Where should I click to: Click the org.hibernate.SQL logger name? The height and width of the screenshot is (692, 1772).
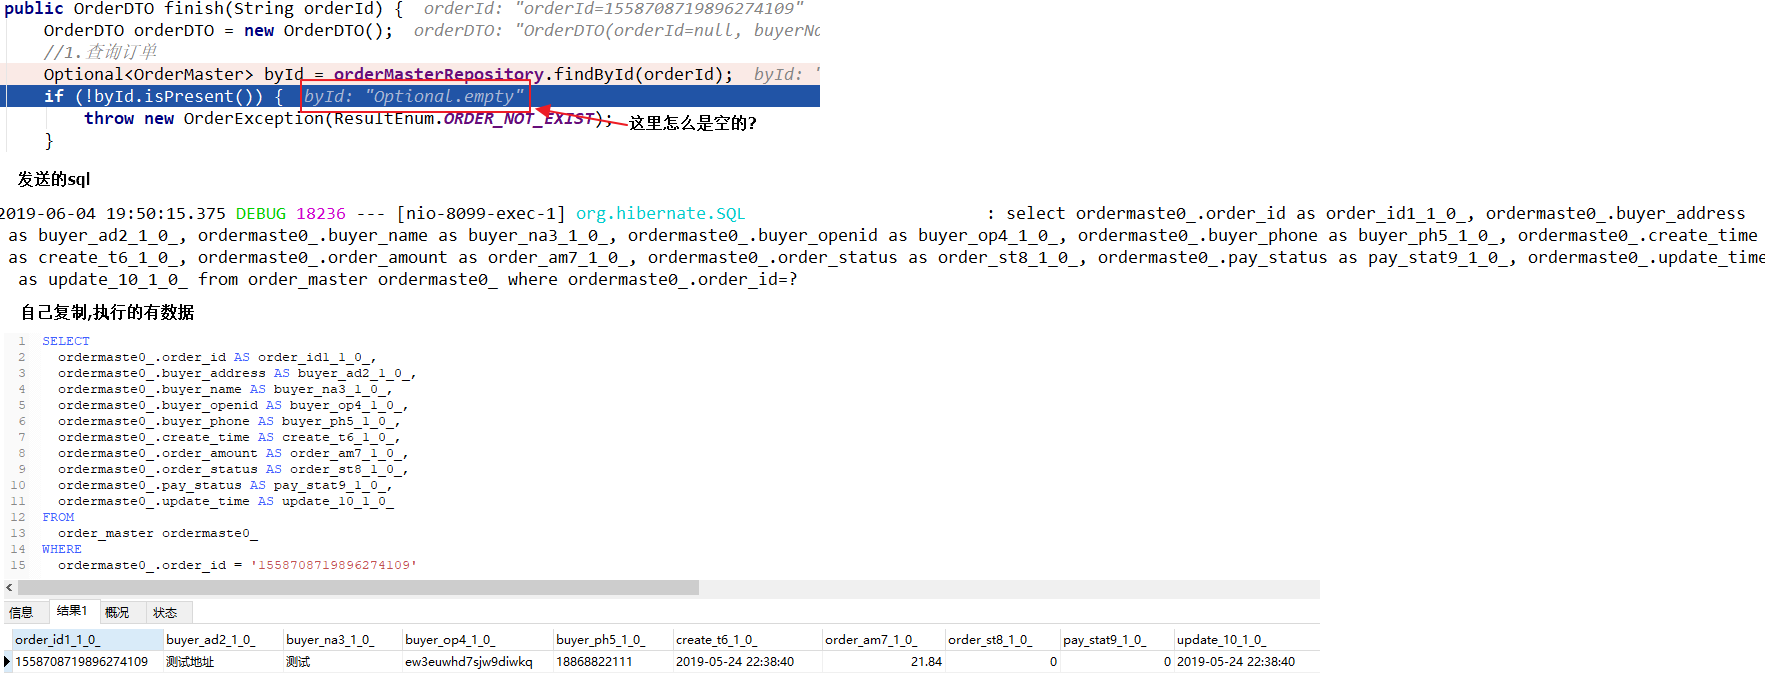point(660,213)
